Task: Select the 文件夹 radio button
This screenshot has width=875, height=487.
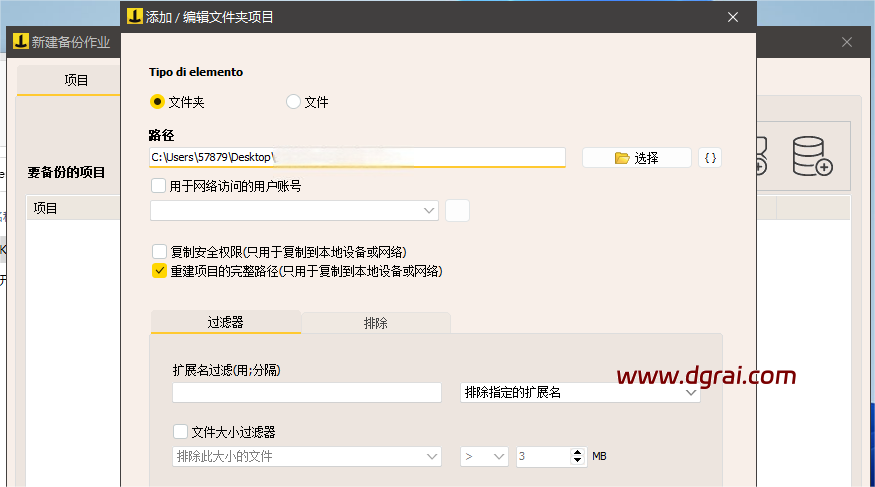Action: (157, 102)
